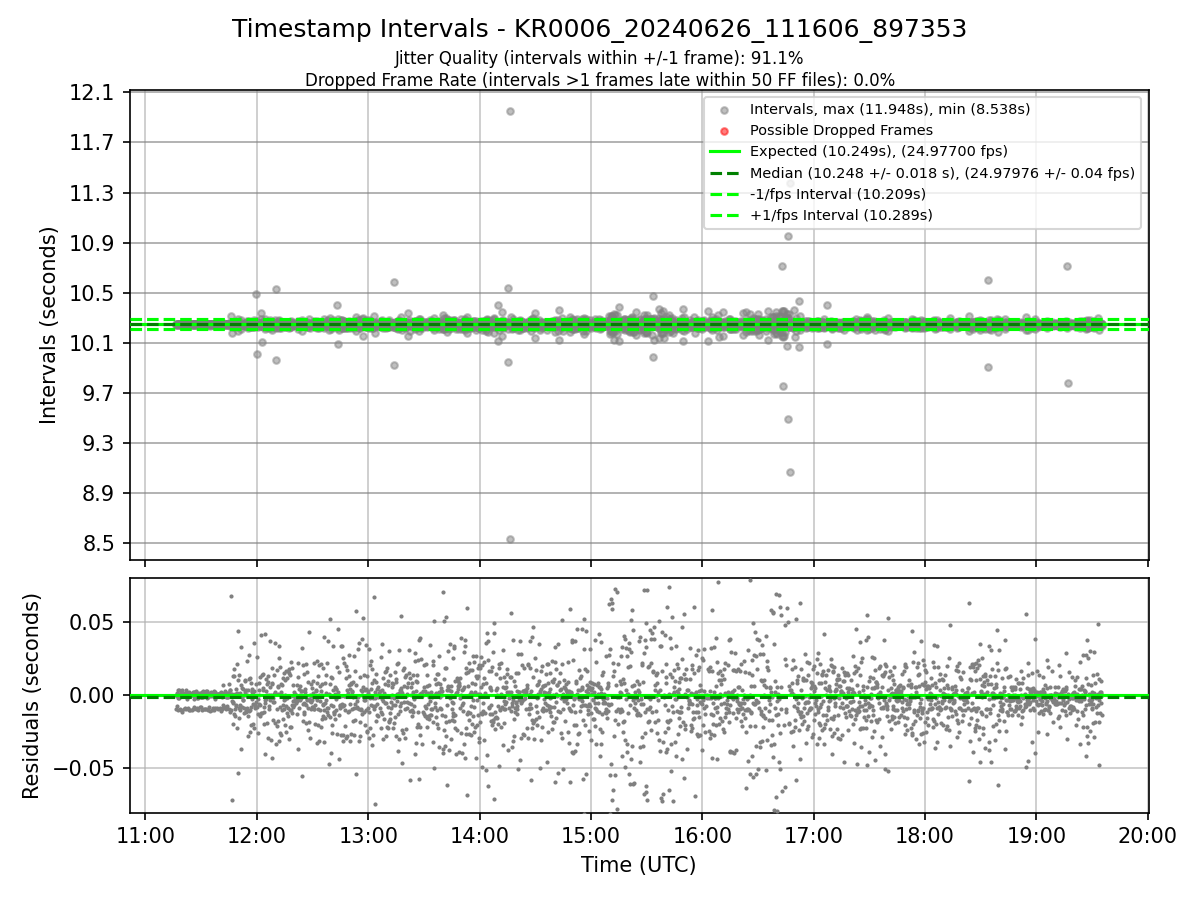Screen dimensions: 1200x900
Task: Click legend entry 'Possible Dropped Frames'
Action: 841,130
